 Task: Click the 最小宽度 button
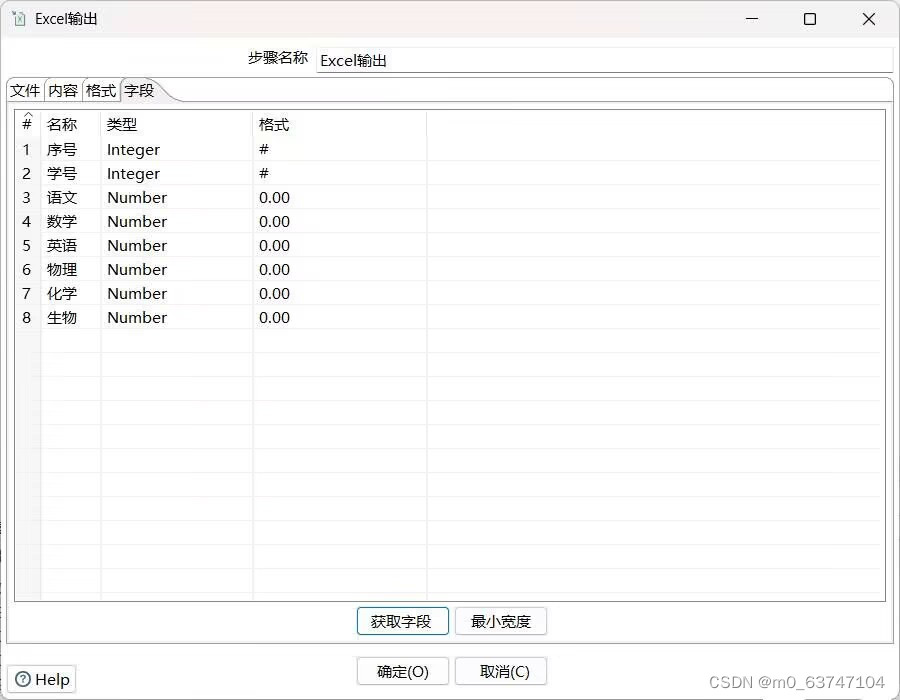click(x=501, y=621)
